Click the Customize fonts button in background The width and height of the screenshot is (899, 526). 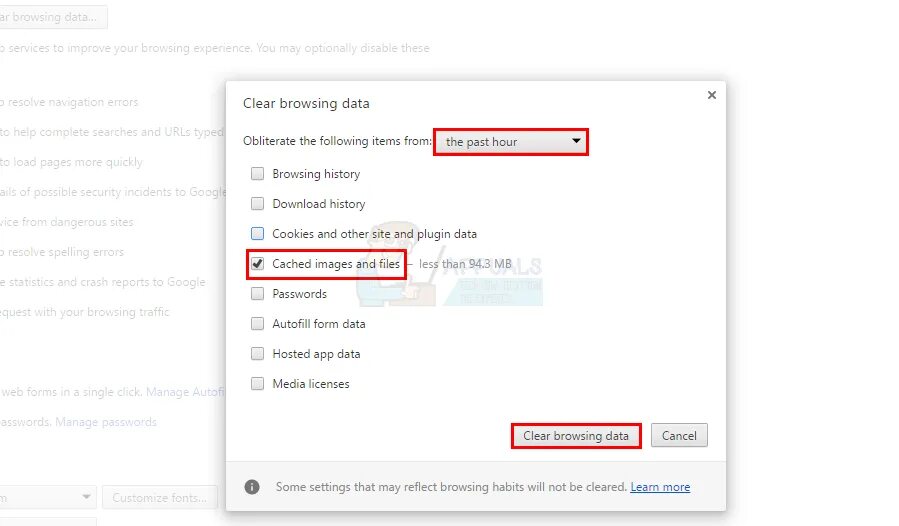160,497
